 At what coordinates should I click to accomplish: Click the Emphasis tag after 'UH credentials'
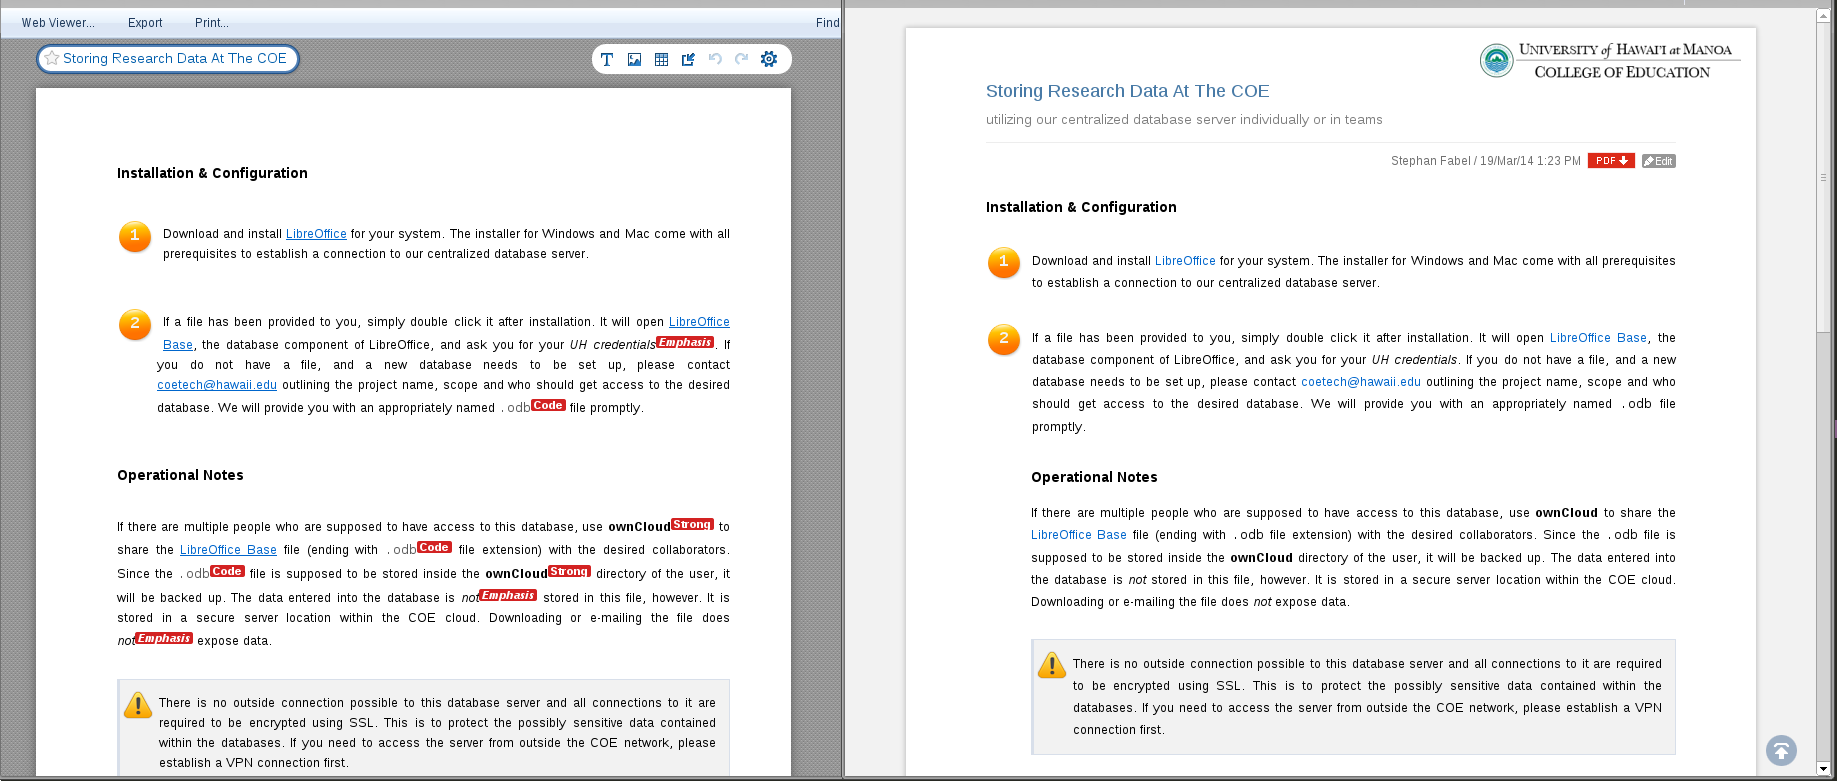coord(685,342)
